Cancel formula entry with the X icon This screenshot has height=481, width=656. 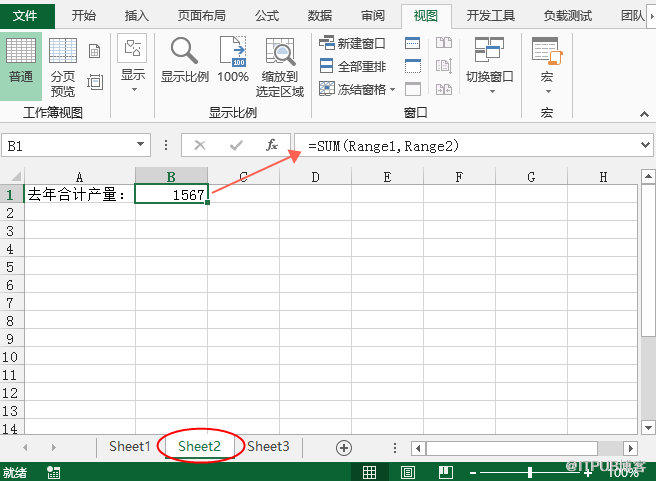200,145
